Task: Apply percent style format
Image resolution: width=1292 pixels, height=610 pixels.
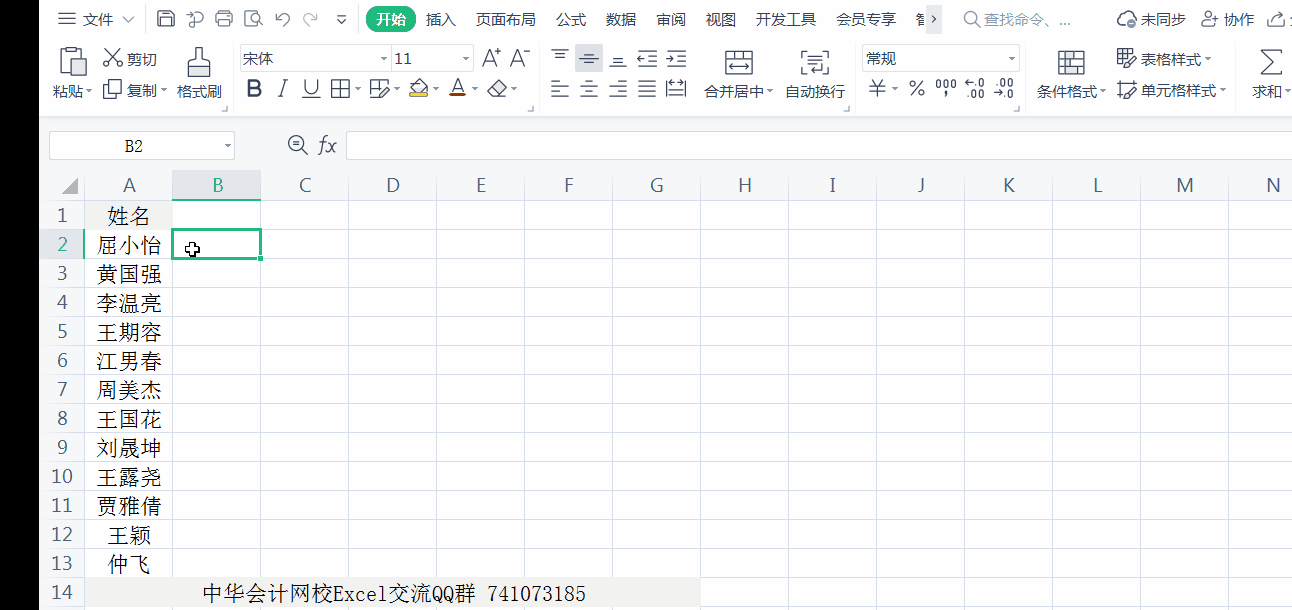Action: pyautogui.click(x=916, y=89)
